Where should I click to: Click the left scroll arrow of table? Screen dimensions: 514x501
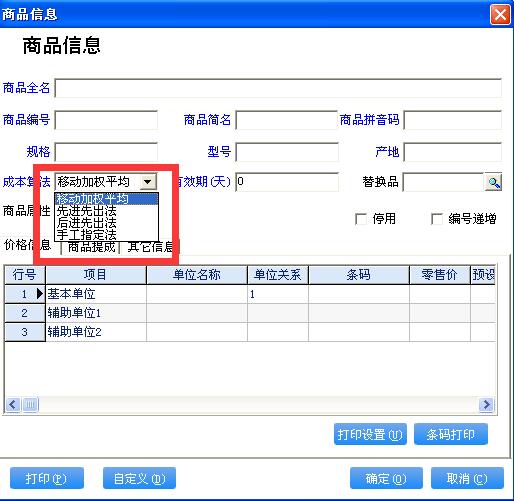coord(13,405)
